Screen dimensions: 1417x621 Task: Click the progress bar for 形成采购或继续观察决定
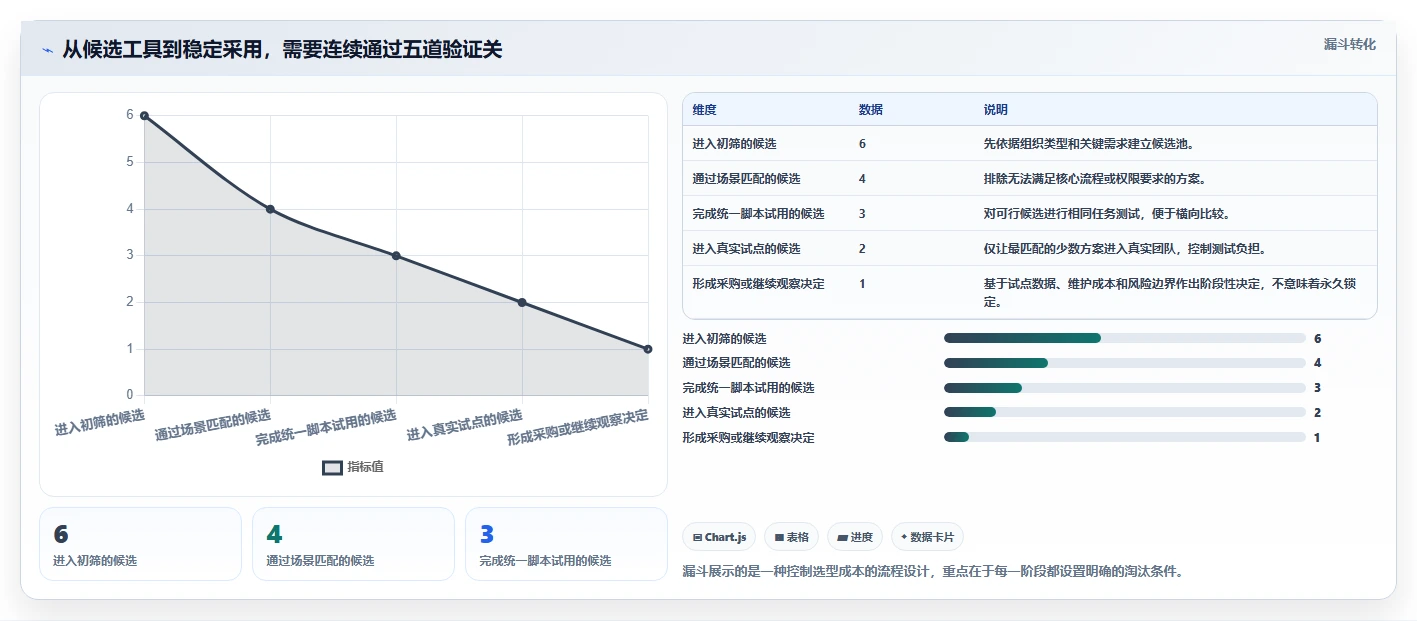[x=1125, y=437]
